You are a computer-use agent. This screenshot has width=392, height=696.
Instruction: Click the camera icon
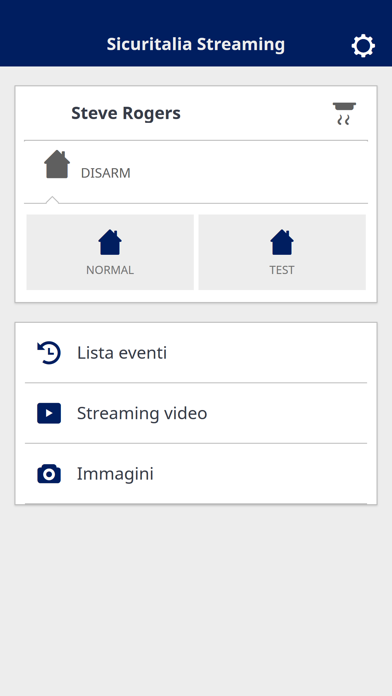[x=49, y=474]
